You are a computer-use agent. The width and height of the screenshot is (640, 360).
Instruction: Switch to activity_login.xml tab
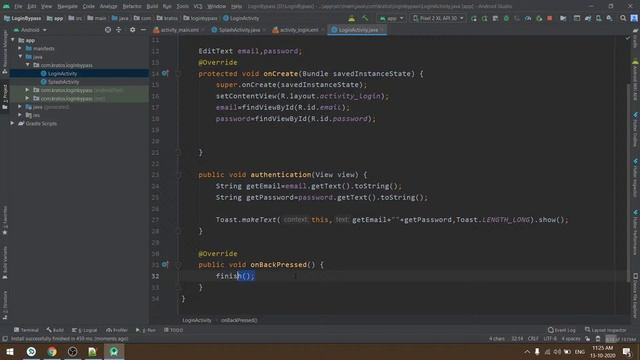click(x=298, y=30)
